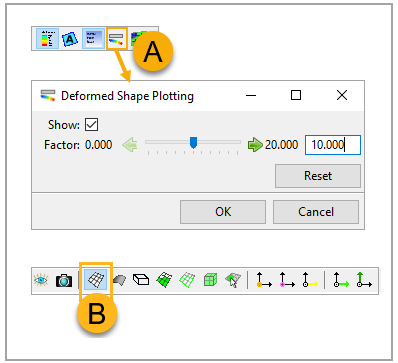Confirm with the OK button
This screenshot has height=363, width=398.
(x=223, y=212)
